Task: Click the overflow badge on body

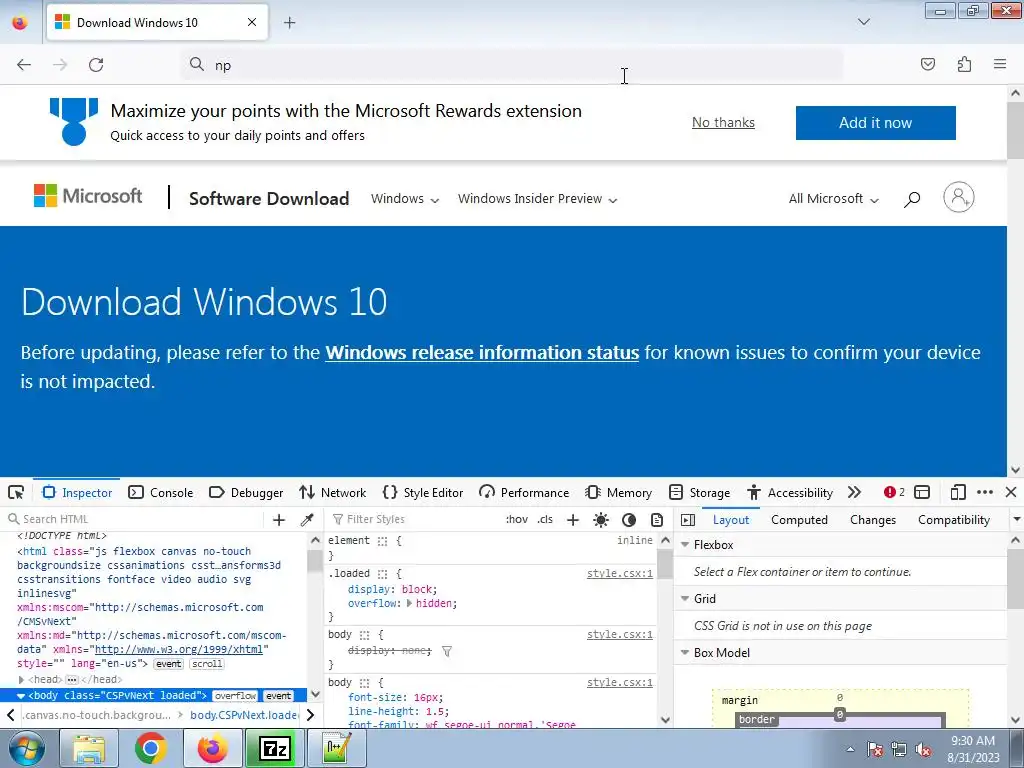Action: [x=235, y=696]
